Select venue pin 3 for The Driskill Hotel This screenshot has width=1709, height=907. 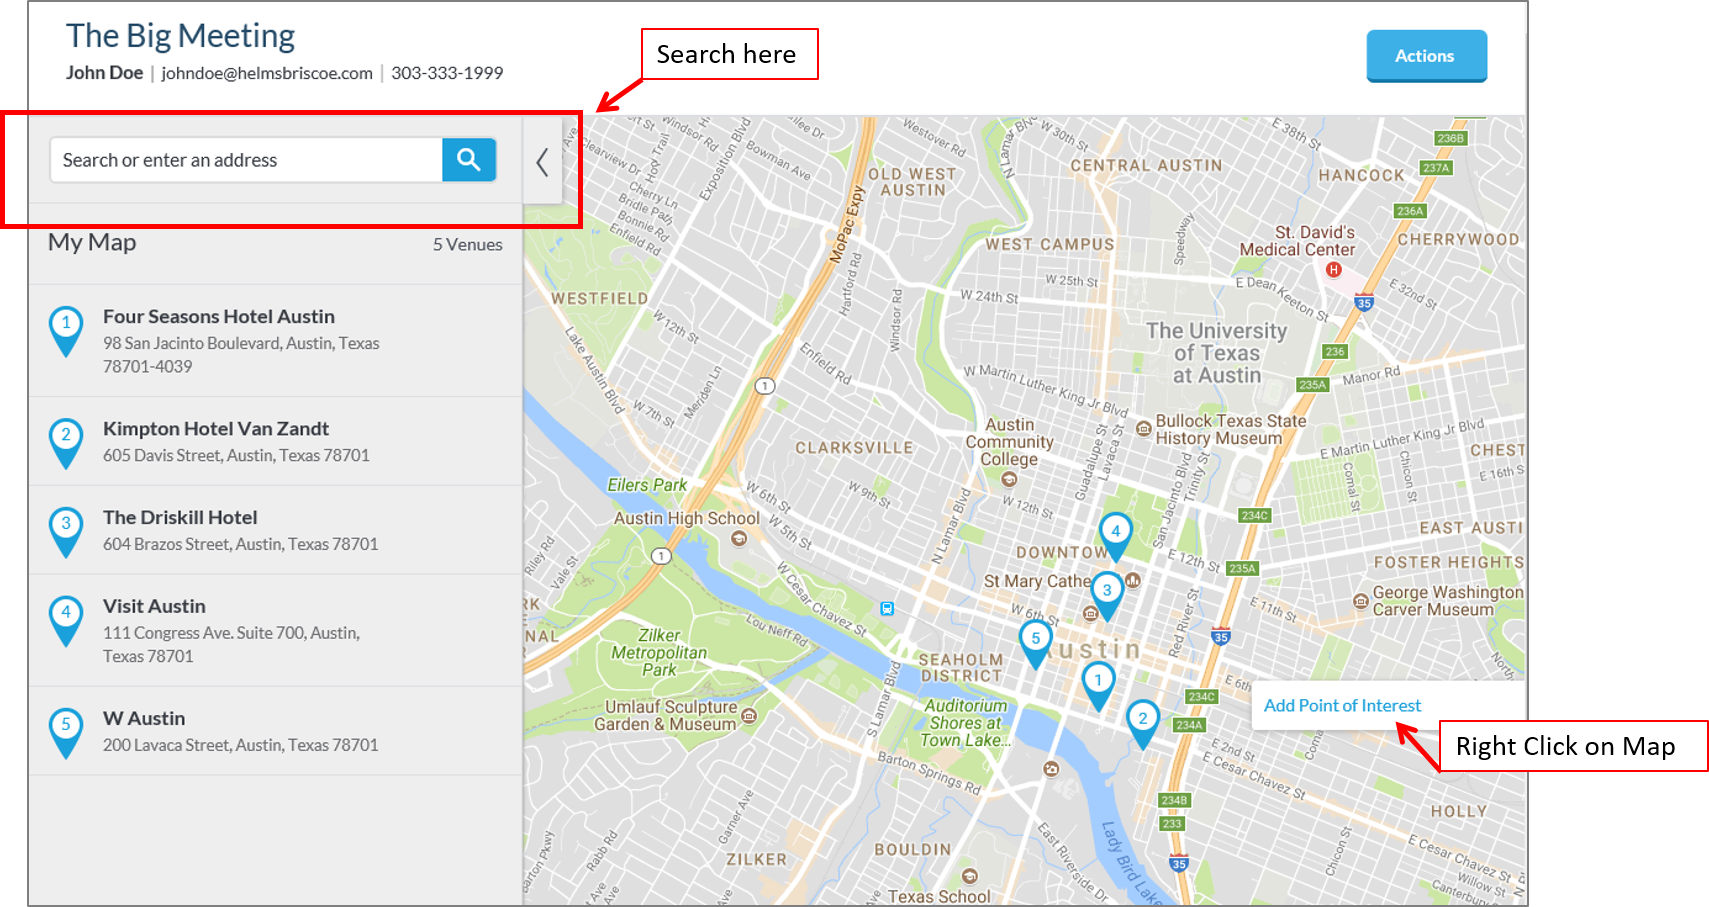[x=66, y=524]
